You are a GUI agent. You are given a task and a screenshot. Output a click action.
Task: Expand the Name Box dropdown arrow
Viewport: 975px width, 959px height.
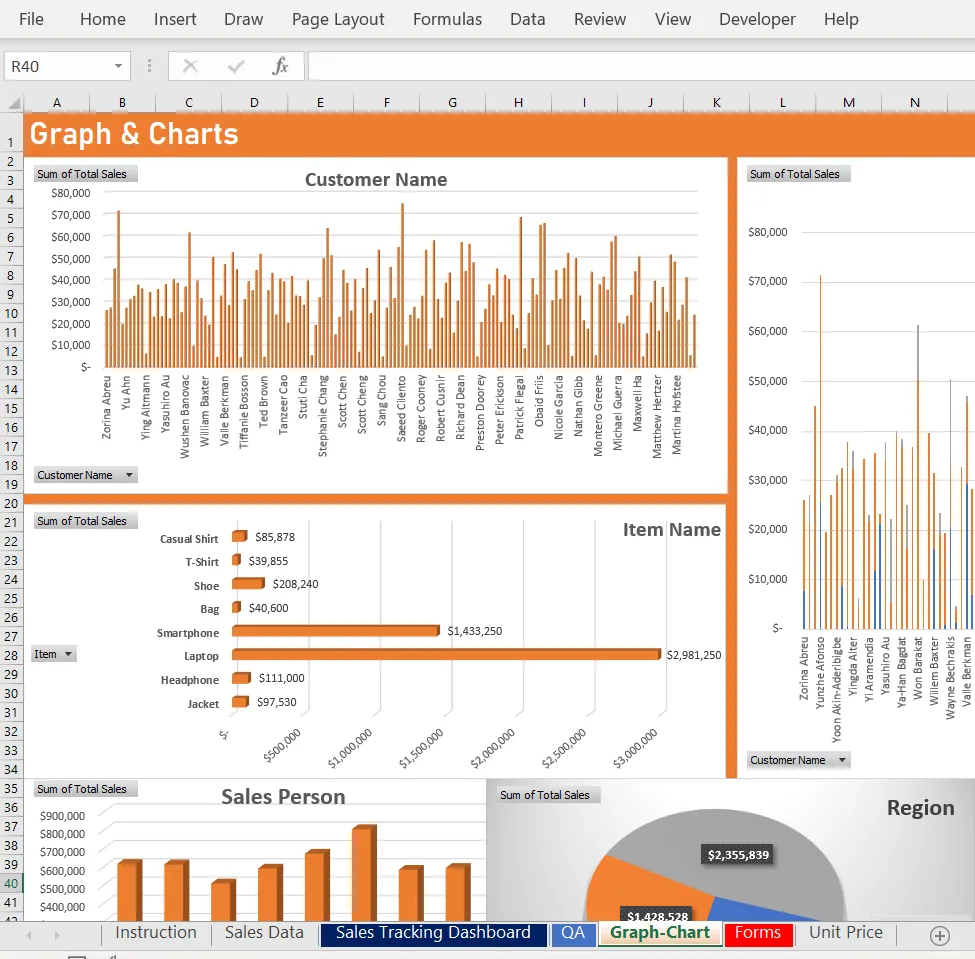point(118,66)
